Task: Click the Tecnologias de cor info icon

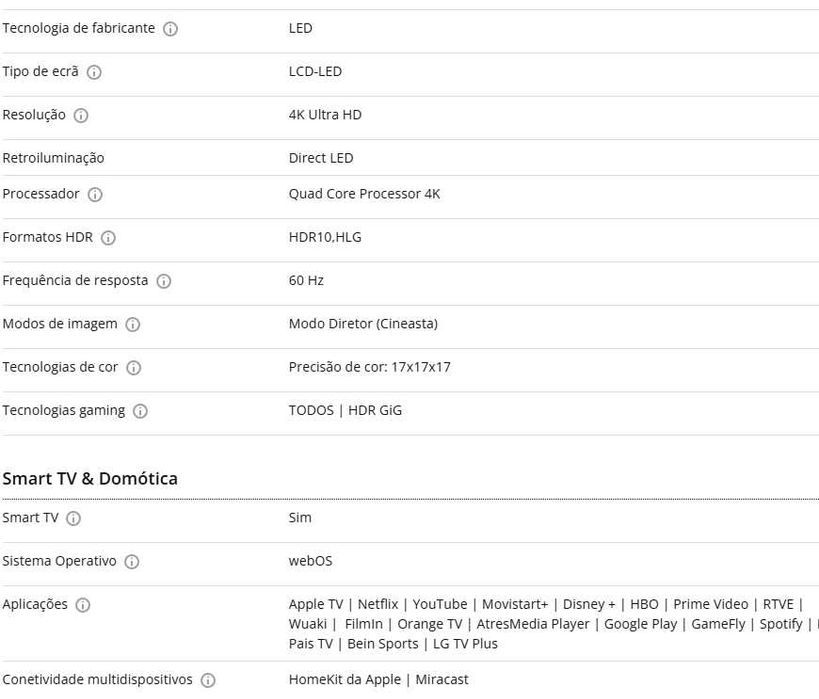Action: click(134, 368)
